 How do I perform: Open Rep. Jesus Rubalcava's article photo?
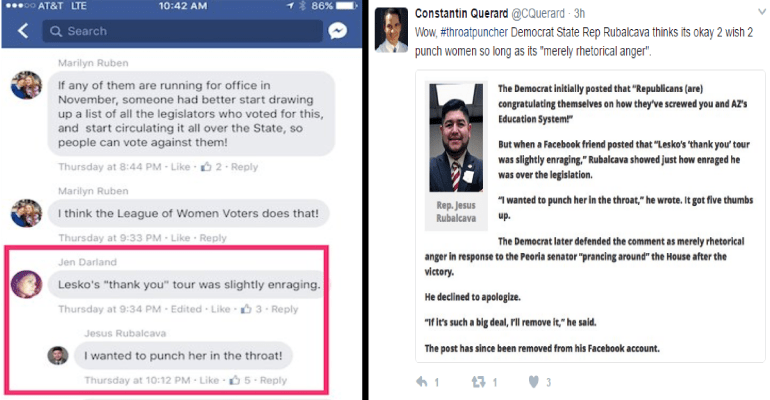tap(456, 137)
